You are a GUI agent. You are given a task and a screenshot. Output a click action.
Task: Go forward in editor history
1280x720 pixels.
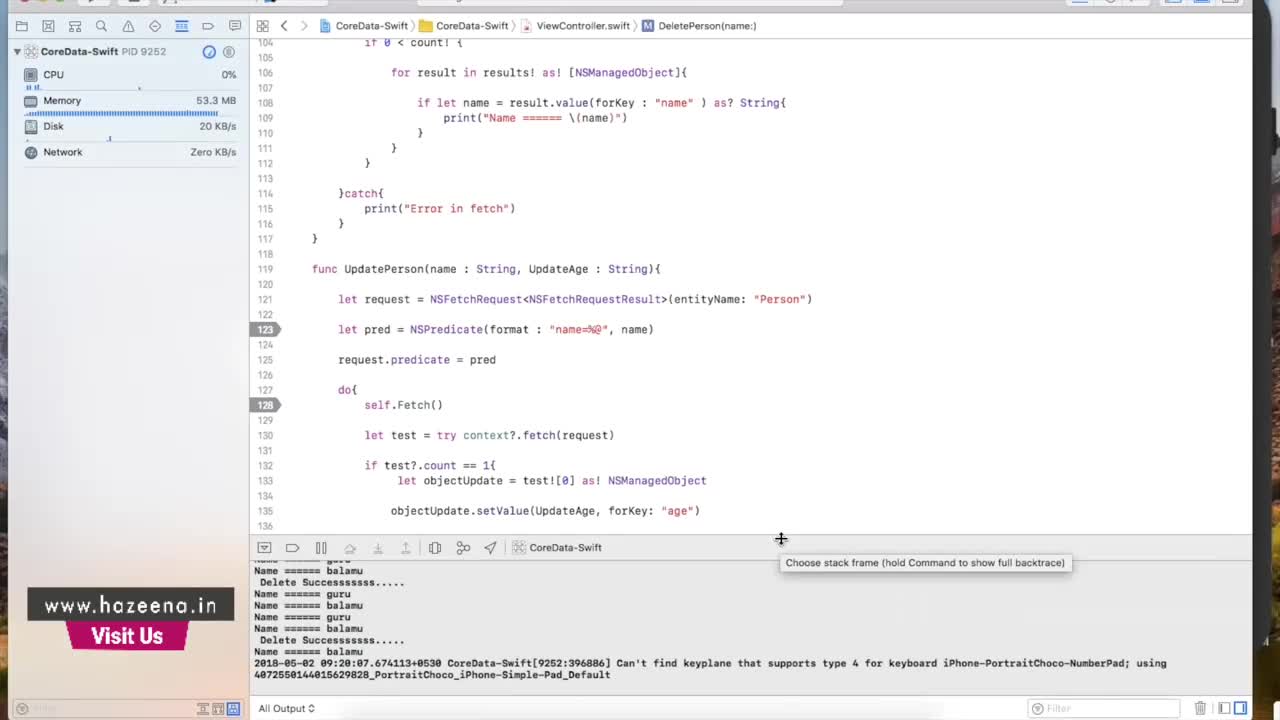point(304,26)
